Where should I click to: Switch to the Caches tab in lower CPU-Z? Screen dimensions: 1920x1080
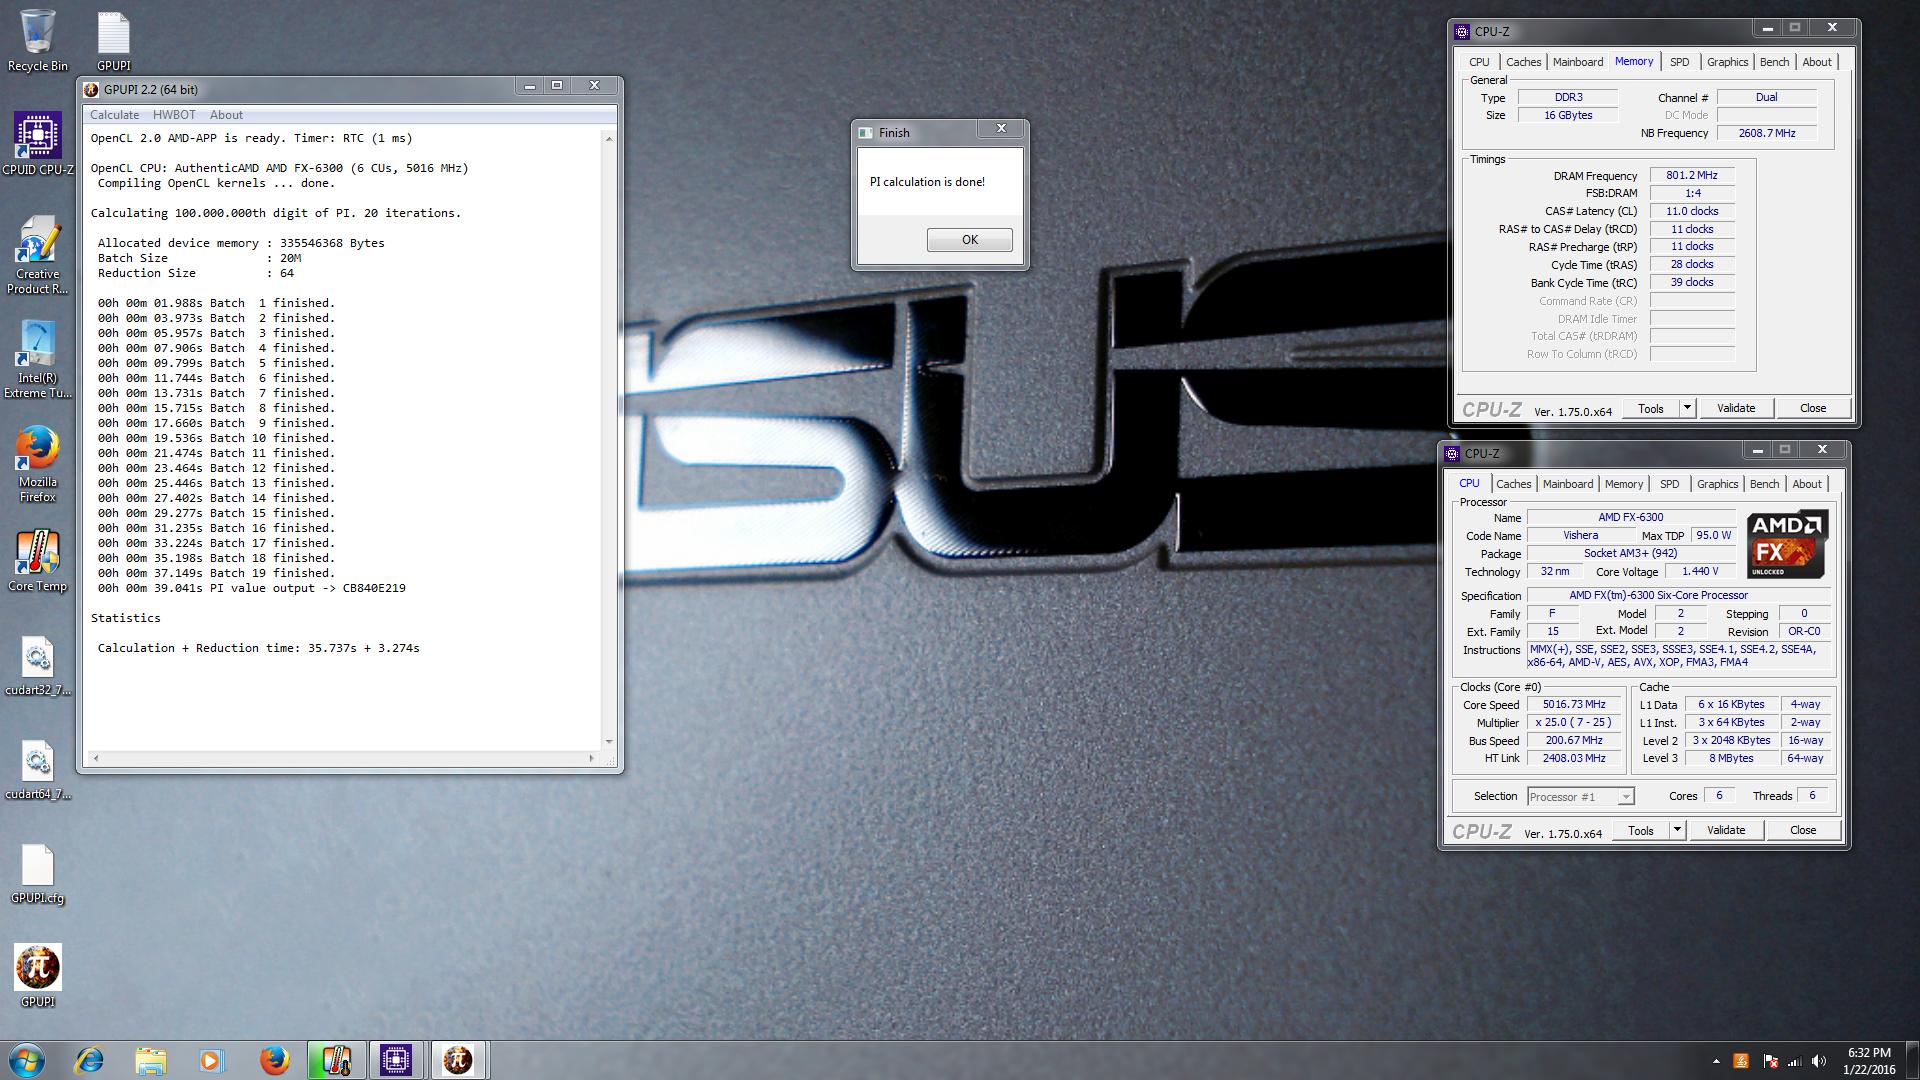[1513, 484]
